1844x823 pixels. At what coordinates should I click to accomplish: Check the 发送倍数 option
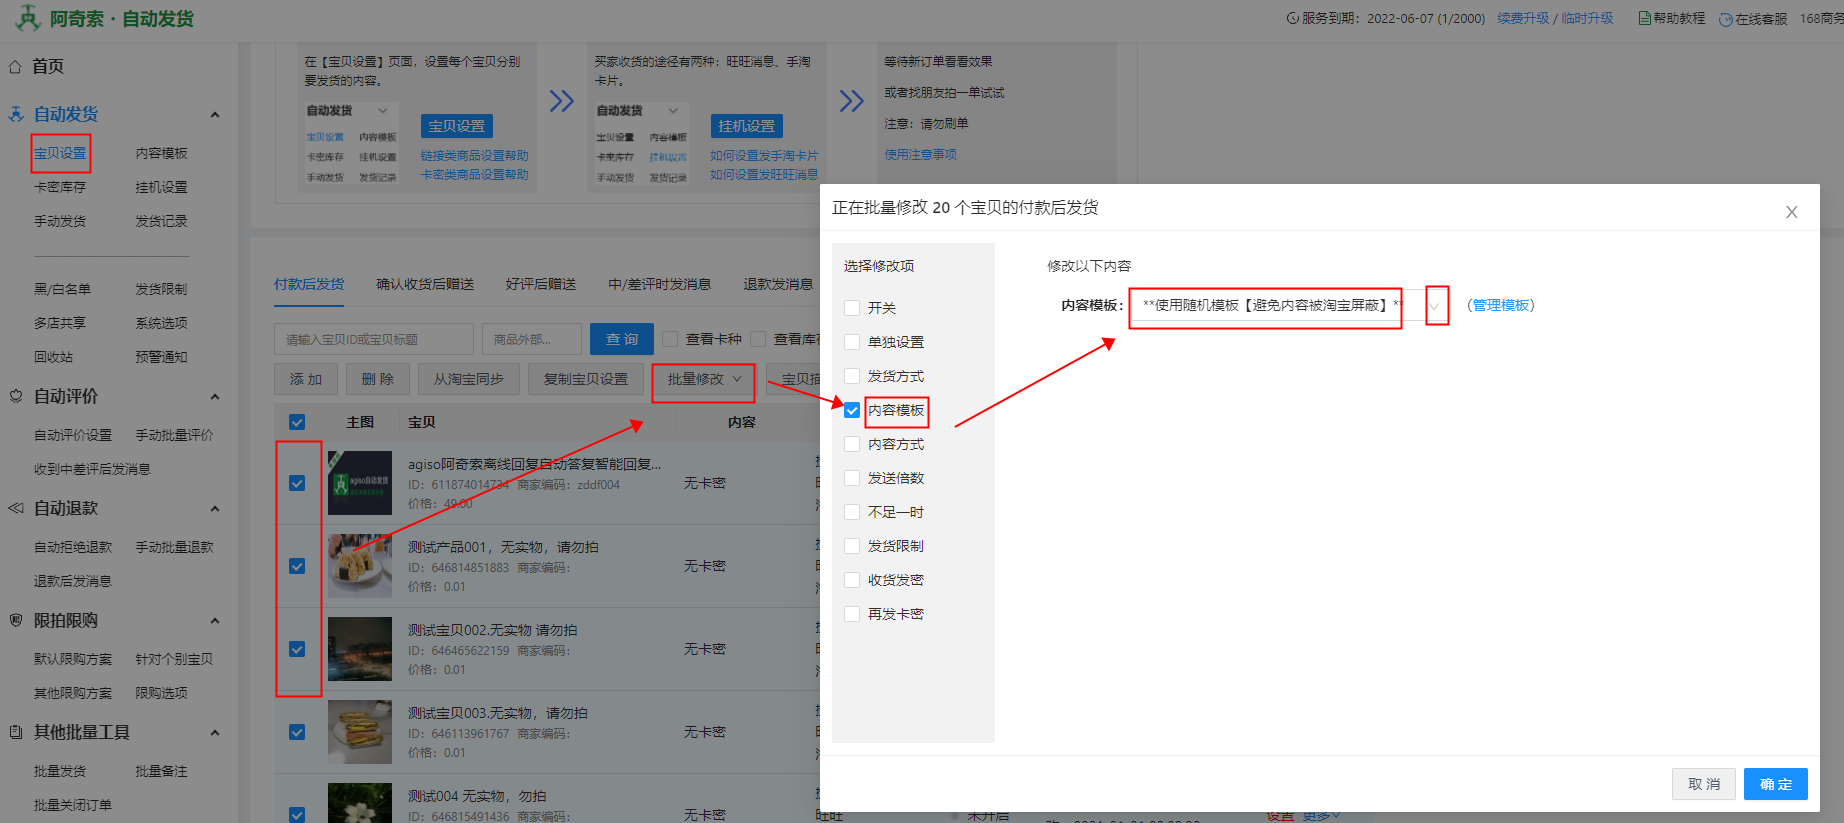[x=852, y=478]
